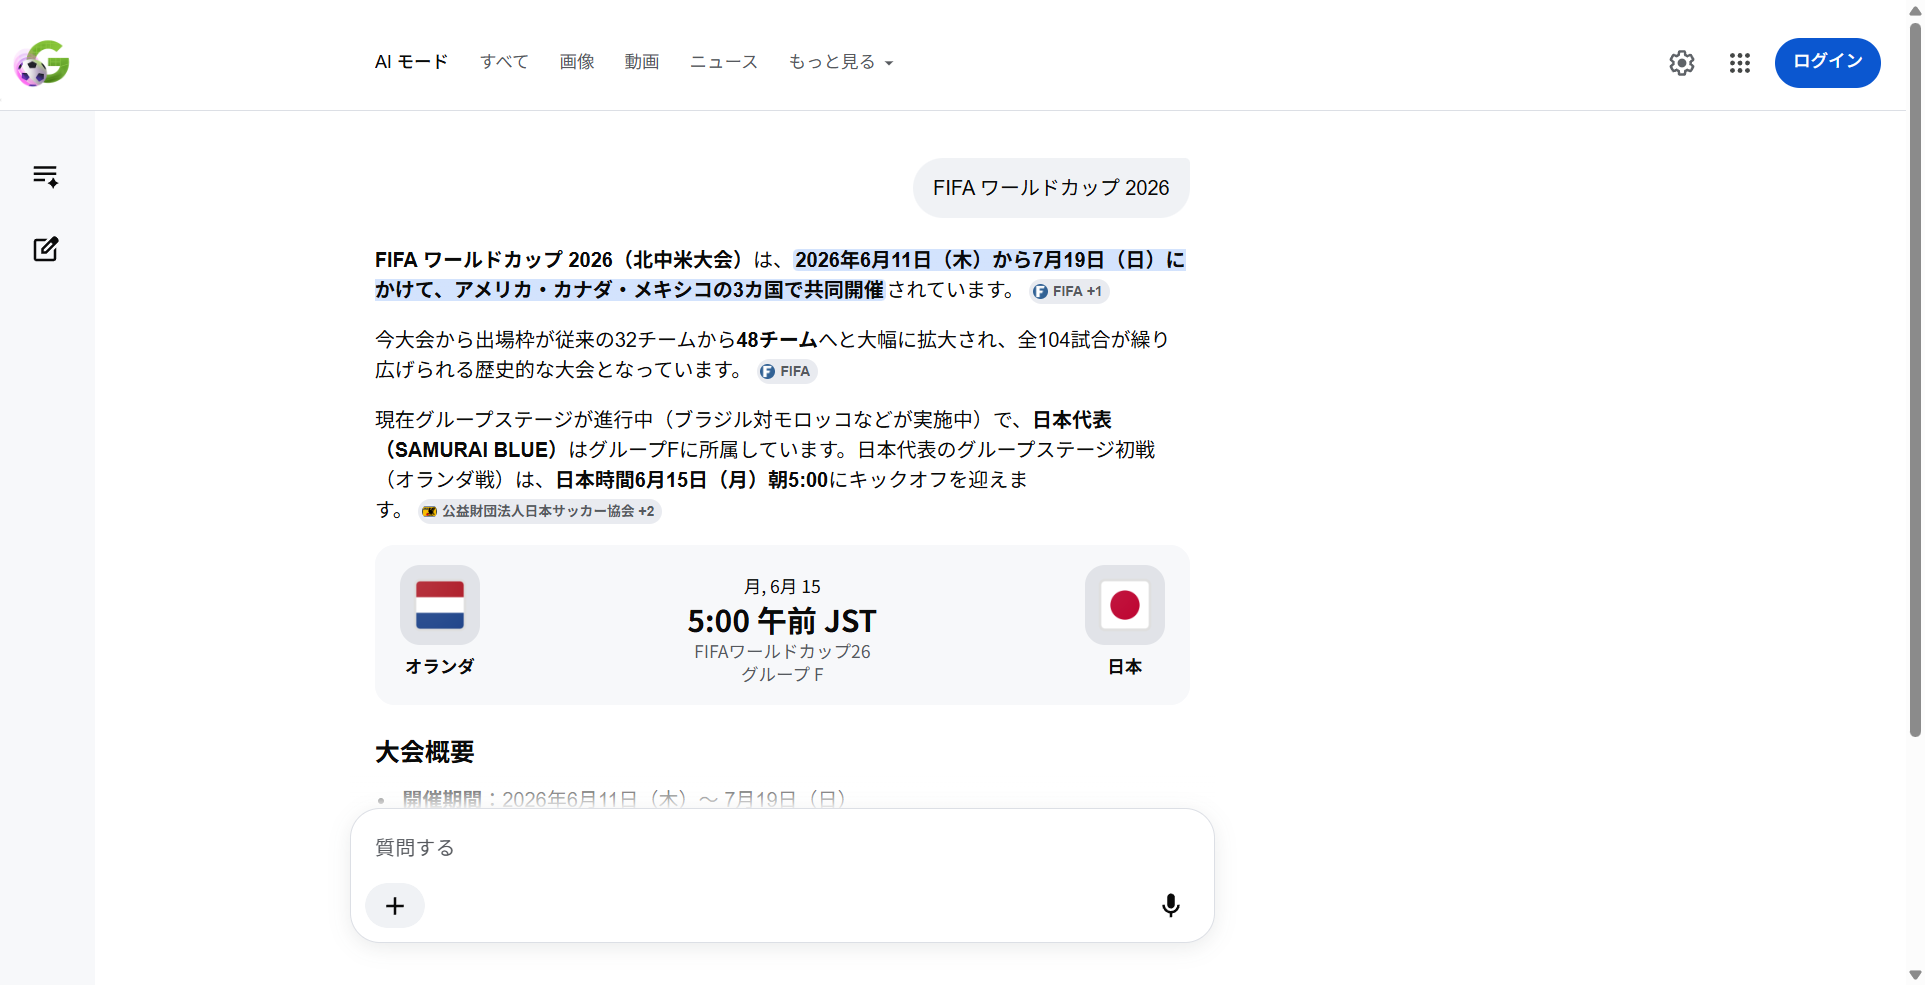Open the settings gear icon
This screenshot has width=1925, height=985.
(x=1681, y=63)
